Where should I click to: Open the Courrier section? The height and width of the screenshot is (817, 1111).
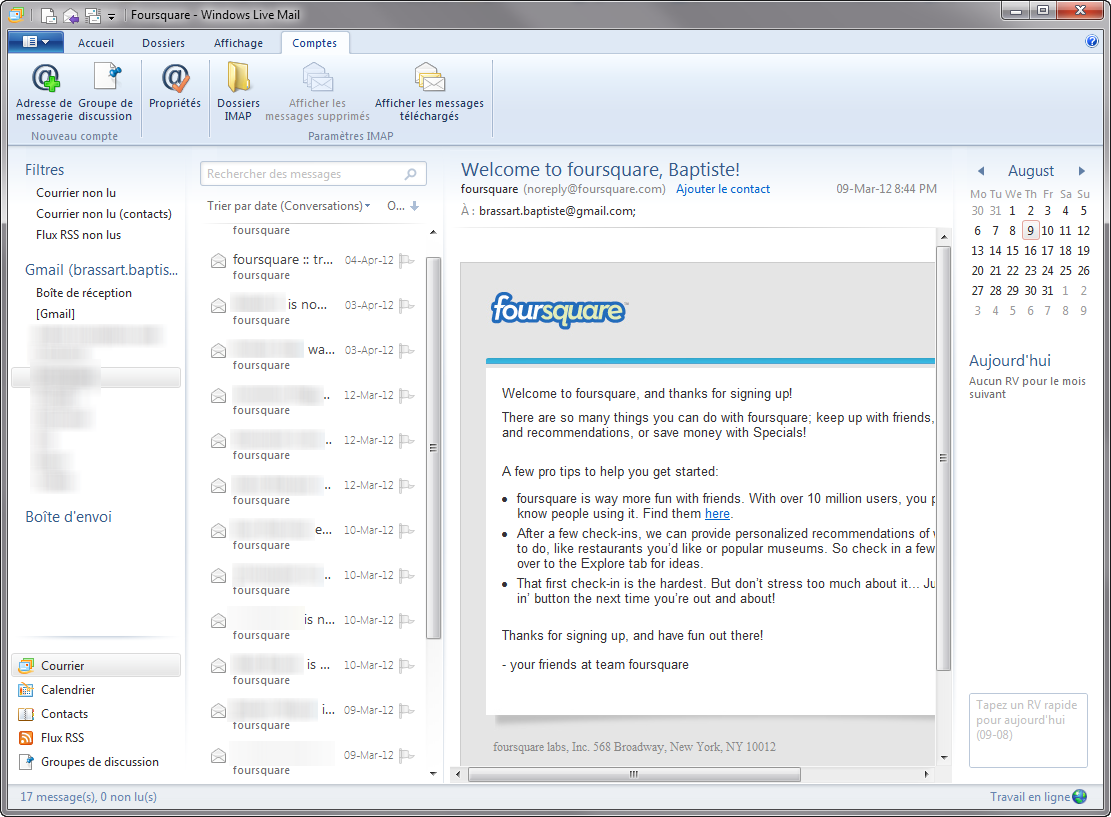96,665
